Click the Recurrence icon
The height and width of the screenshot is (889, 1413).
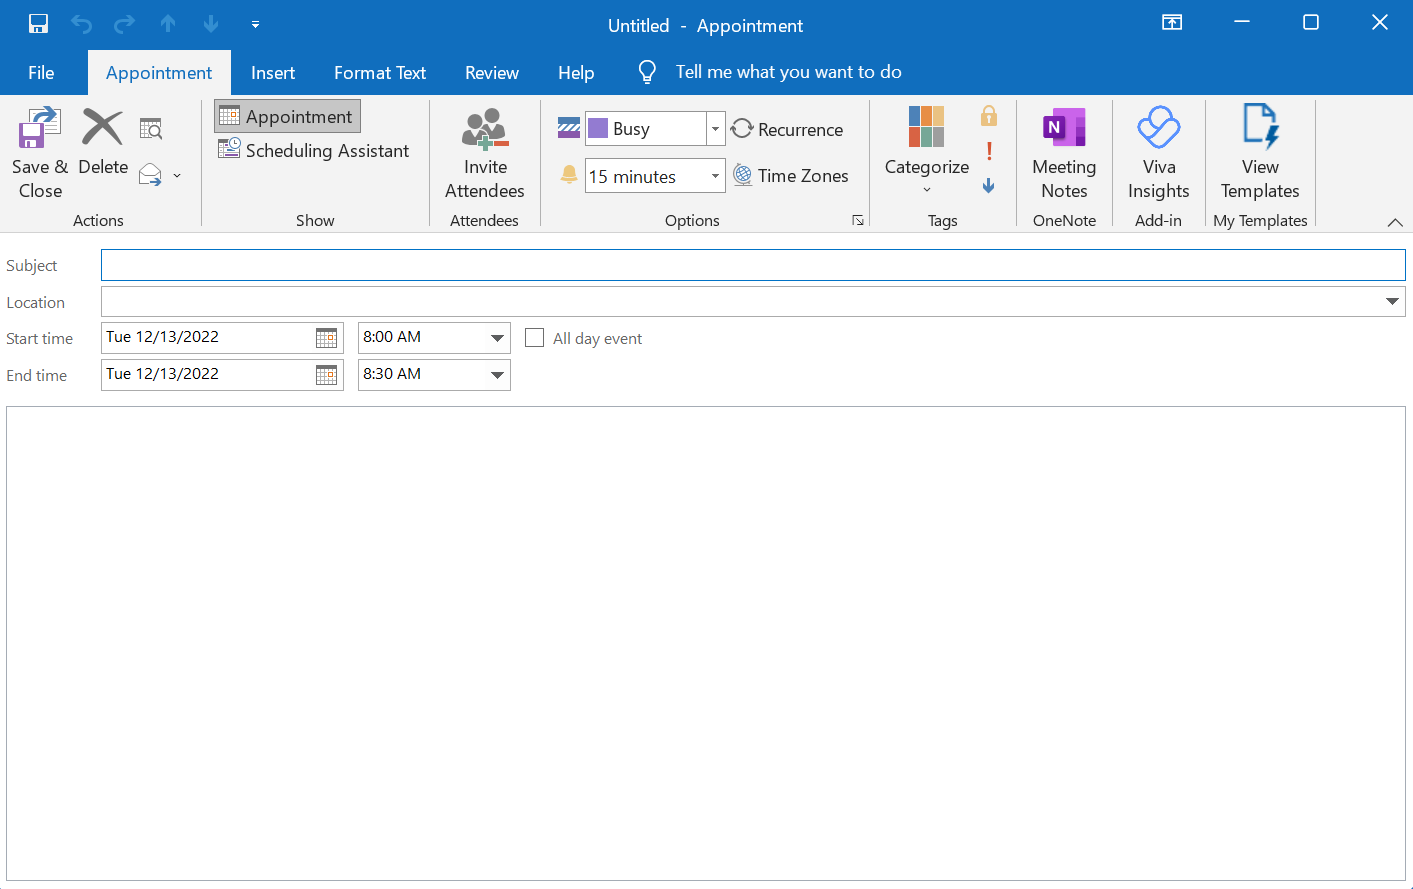tap(742, 129)
